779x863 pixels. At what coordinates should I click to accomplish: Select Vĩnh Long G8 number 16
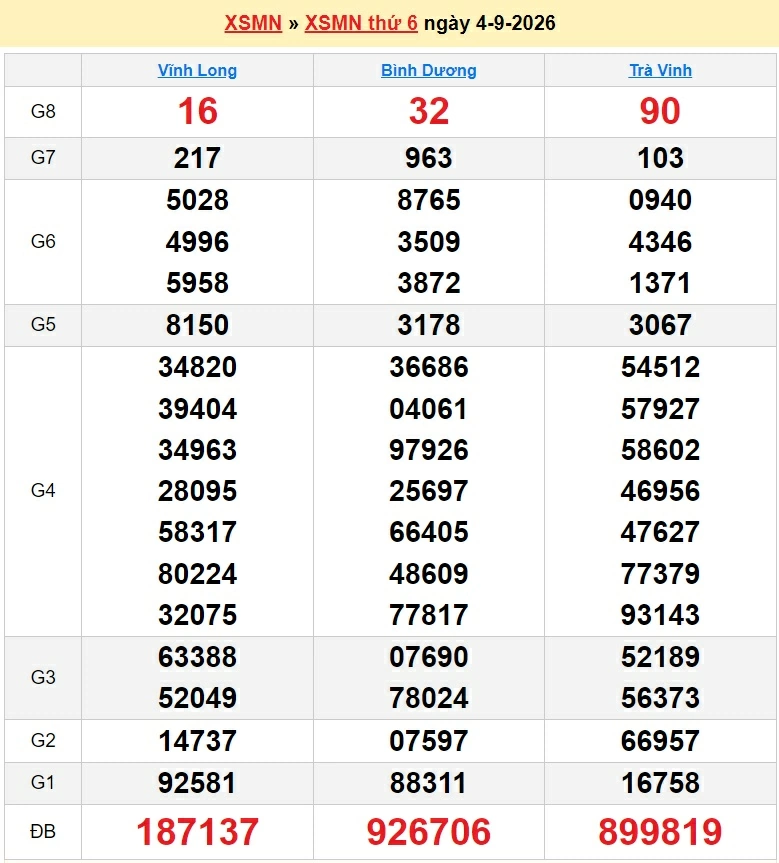pyautogui.click(x=198, y=111)
